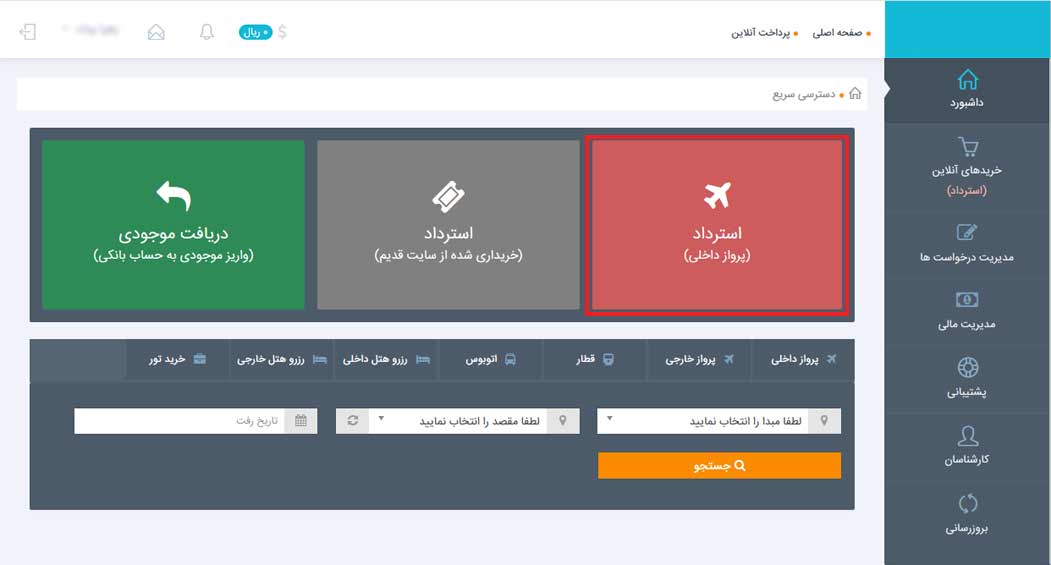1051x565 pixels.
Task: Click the swap origin-destination arrows icon
Action: pyautogui.click(x=352, y=421)
